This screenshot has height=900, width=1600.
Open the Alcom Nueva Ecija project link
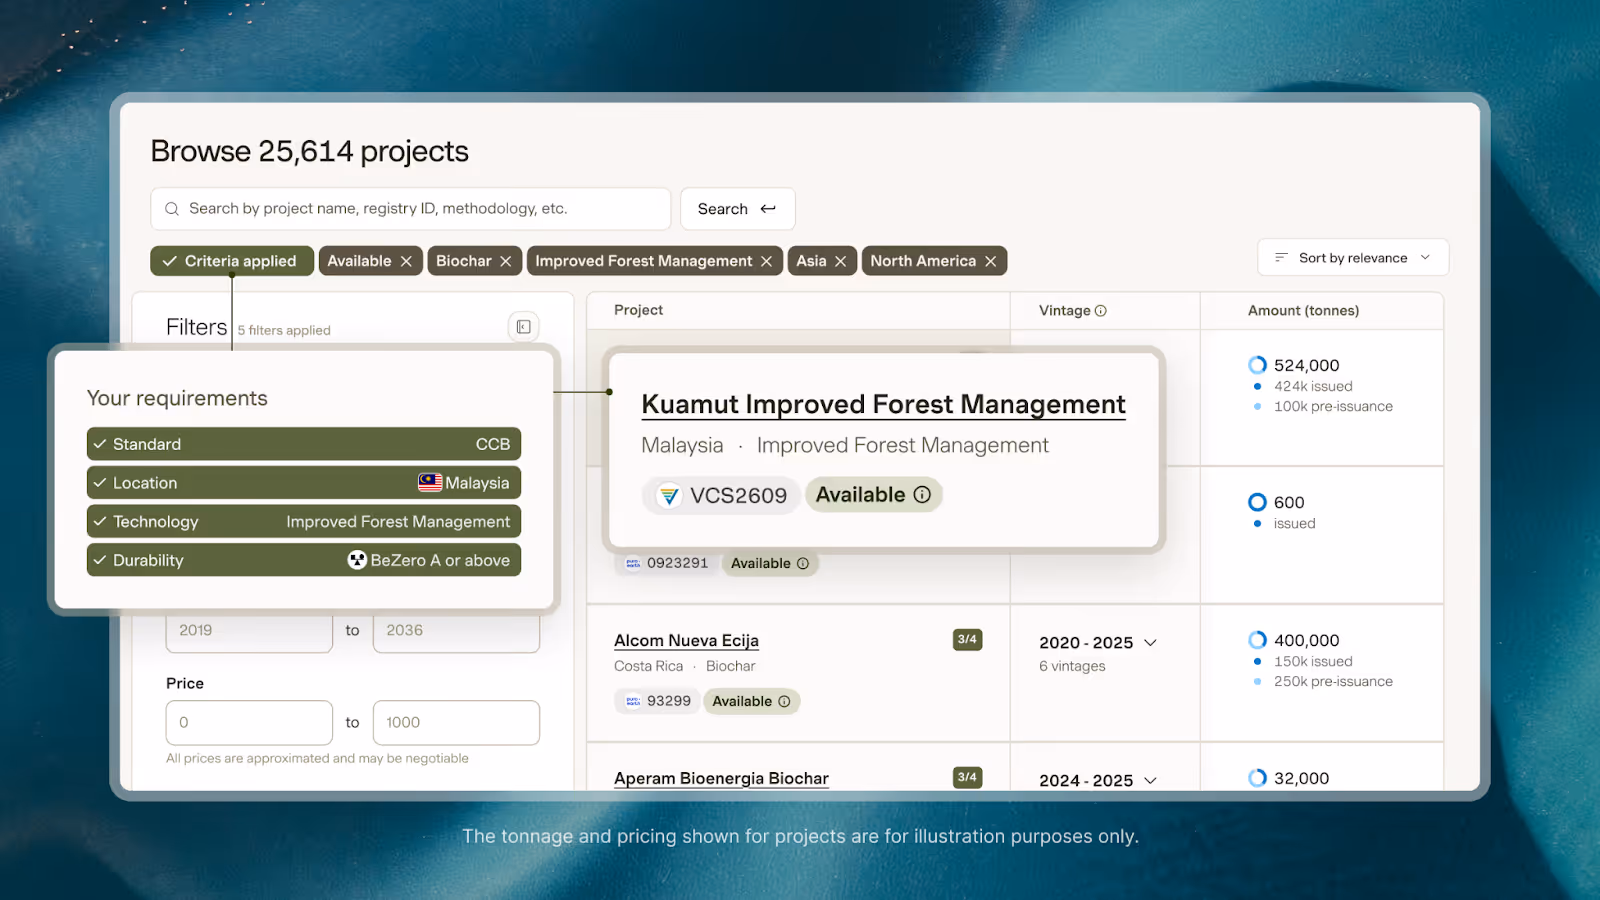[686, 641]
